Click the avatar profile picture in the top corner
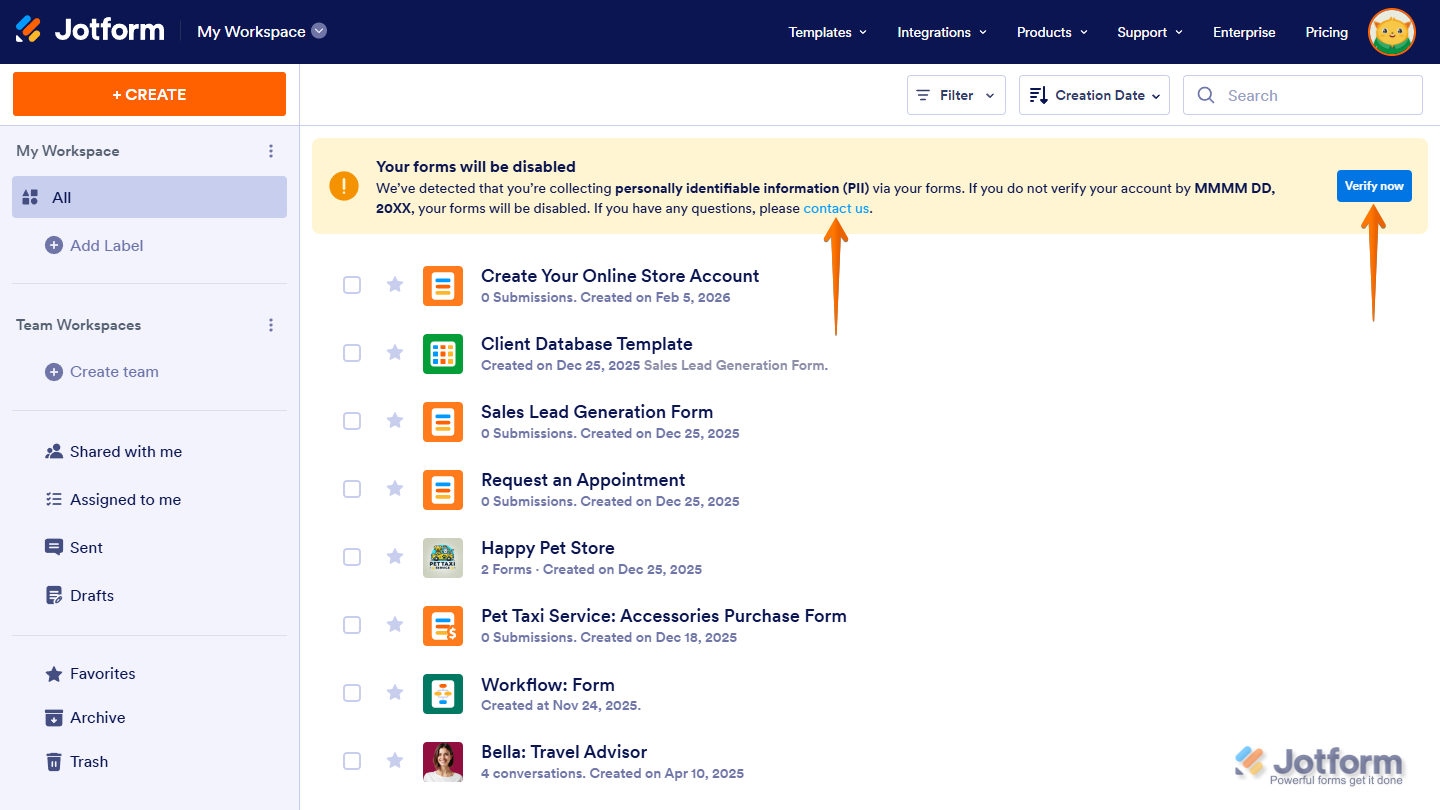Viewport: 1440px width, 810px height. pos(1391,32)
